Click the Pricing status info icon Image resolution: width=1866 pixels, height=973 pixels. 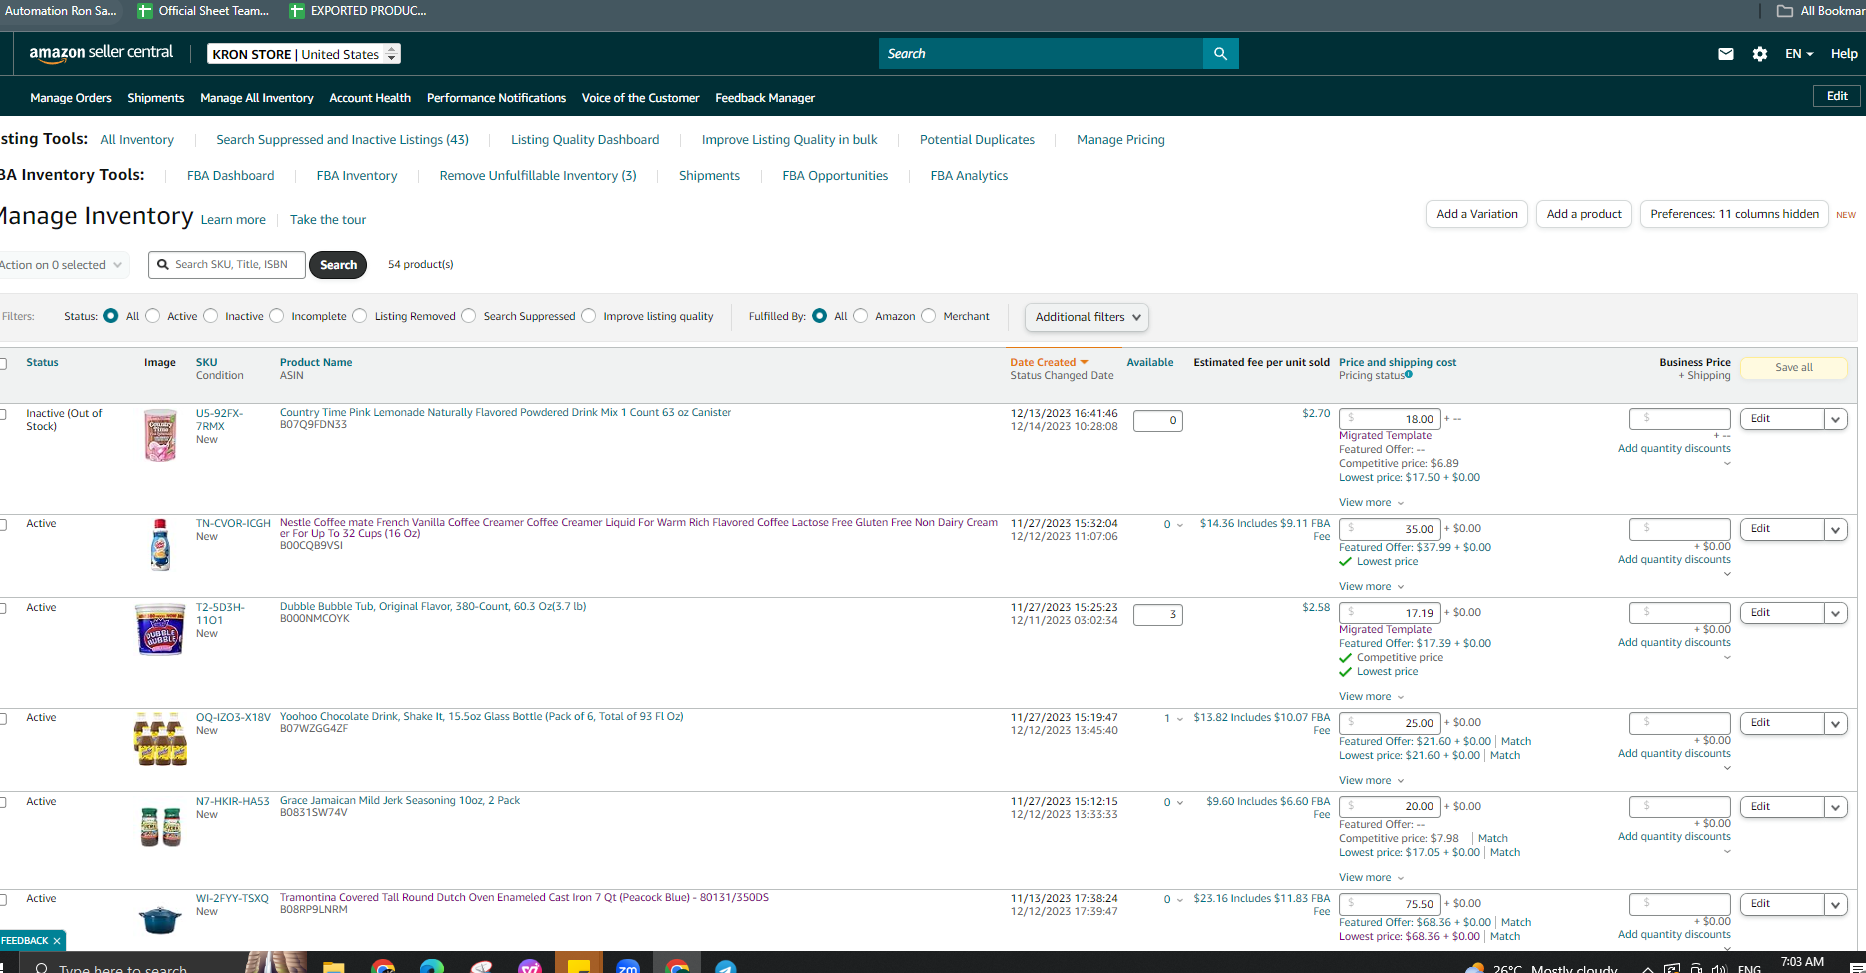[x=1409, y=375]
